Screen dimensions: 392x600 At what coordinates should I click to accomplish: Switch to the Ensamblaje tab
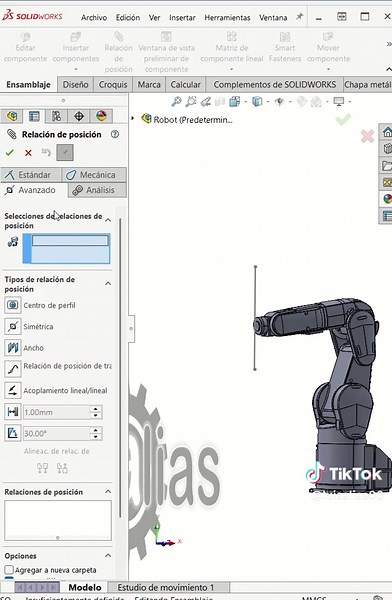(28, 85)
